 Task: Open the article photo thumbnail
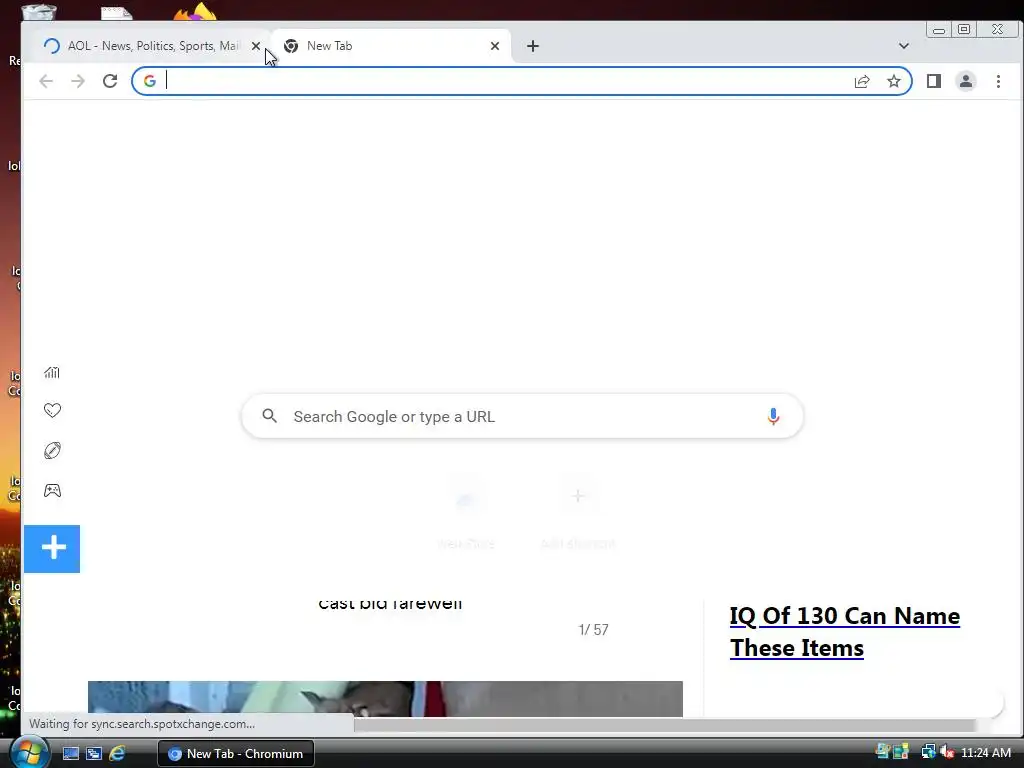click(385, 699)
